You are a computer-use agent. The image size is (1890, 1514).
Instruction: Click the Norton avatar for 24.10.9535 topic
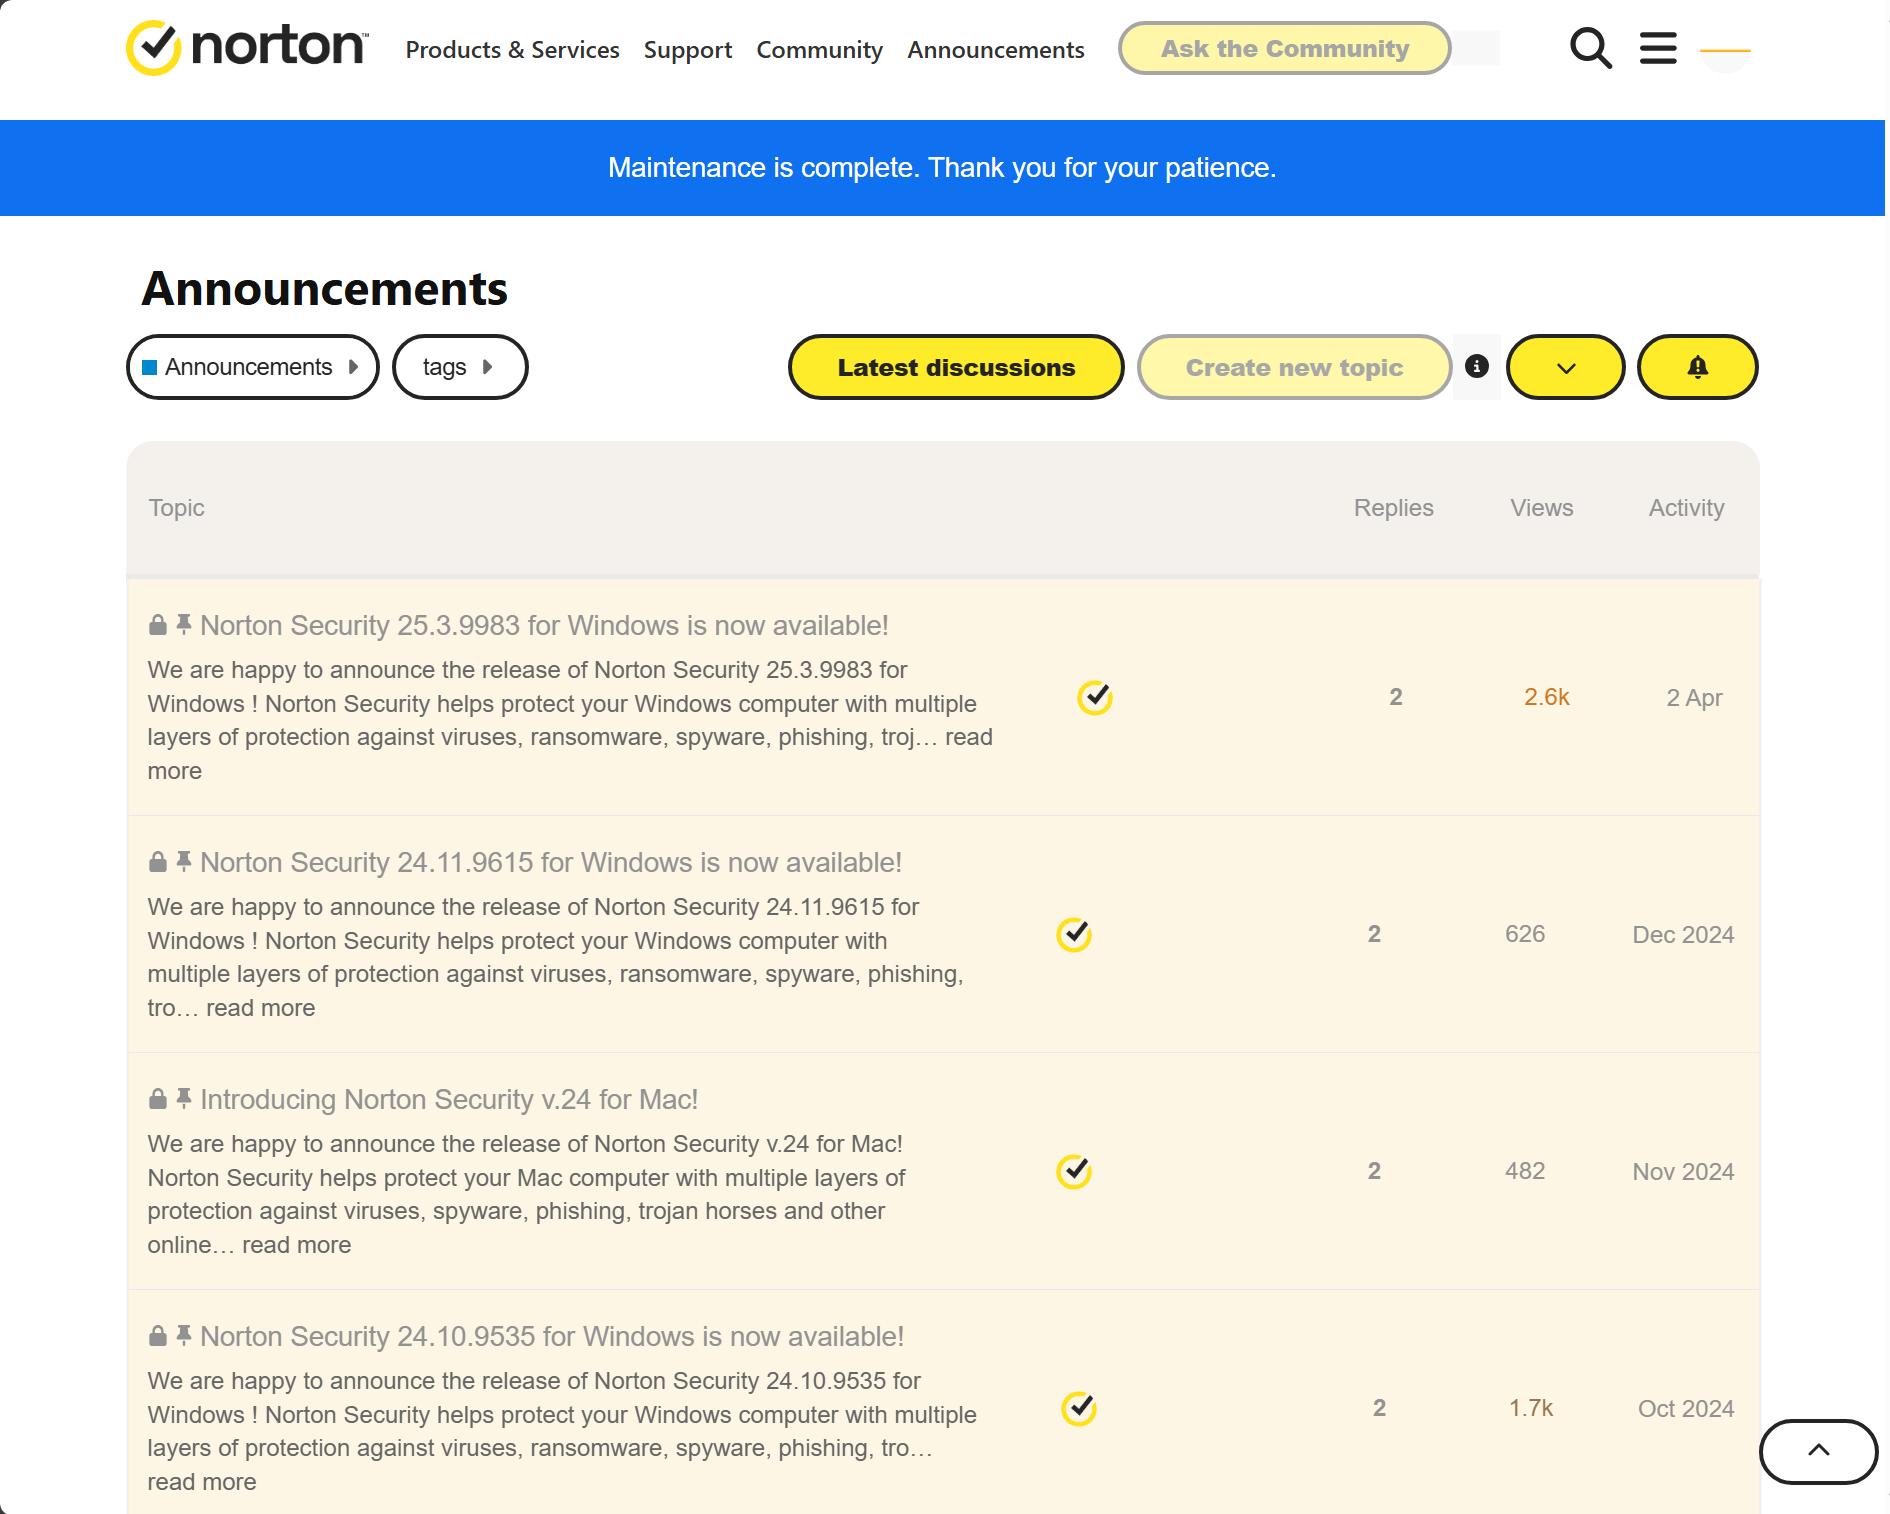coord(1079,1408)
